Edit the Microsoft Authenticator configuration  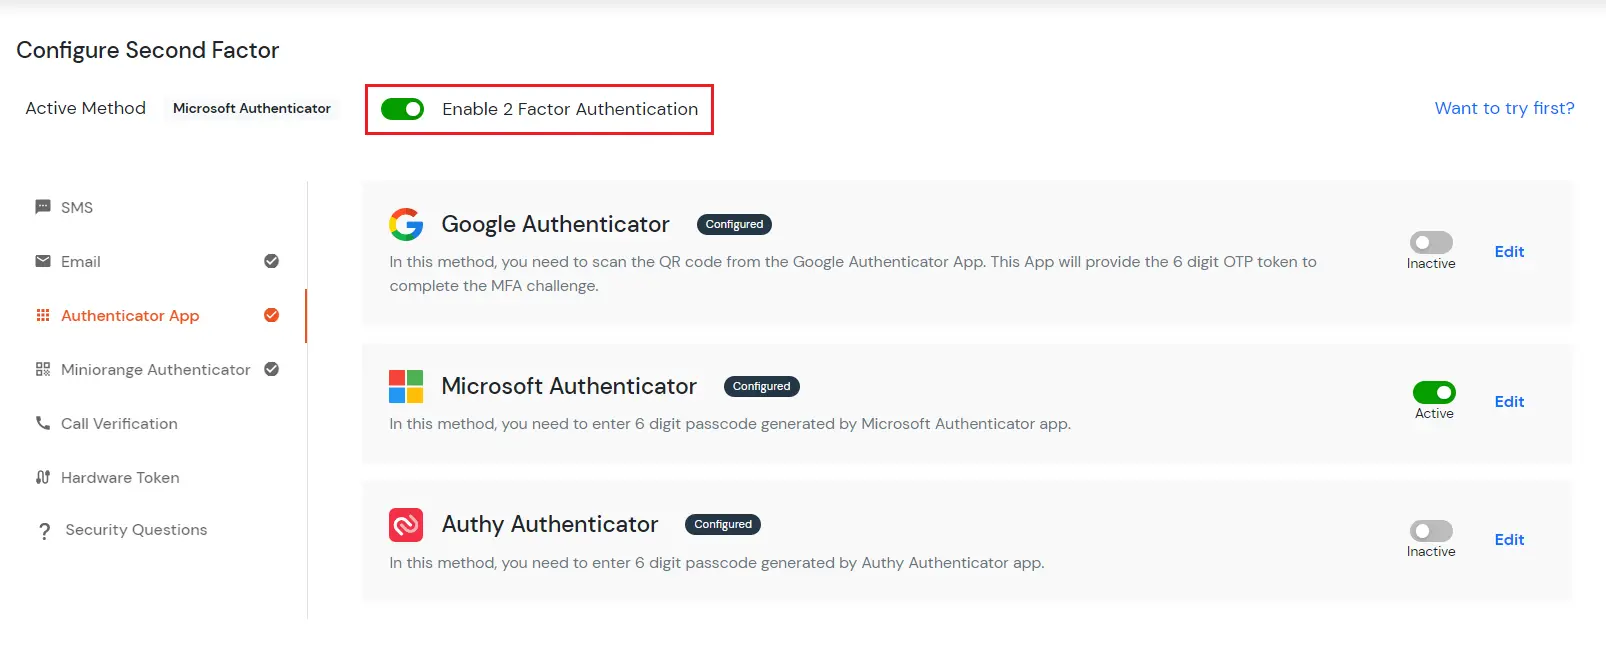[x=1509, y=402]
